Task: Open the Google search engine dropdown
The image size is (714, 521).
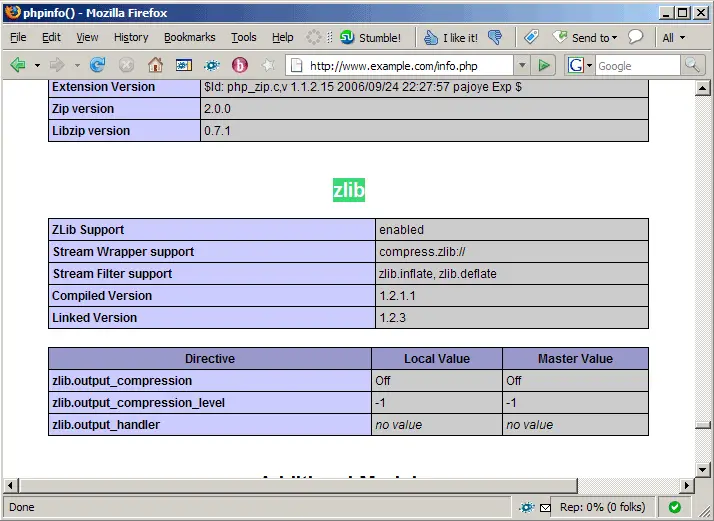Action: click(589, 66)
